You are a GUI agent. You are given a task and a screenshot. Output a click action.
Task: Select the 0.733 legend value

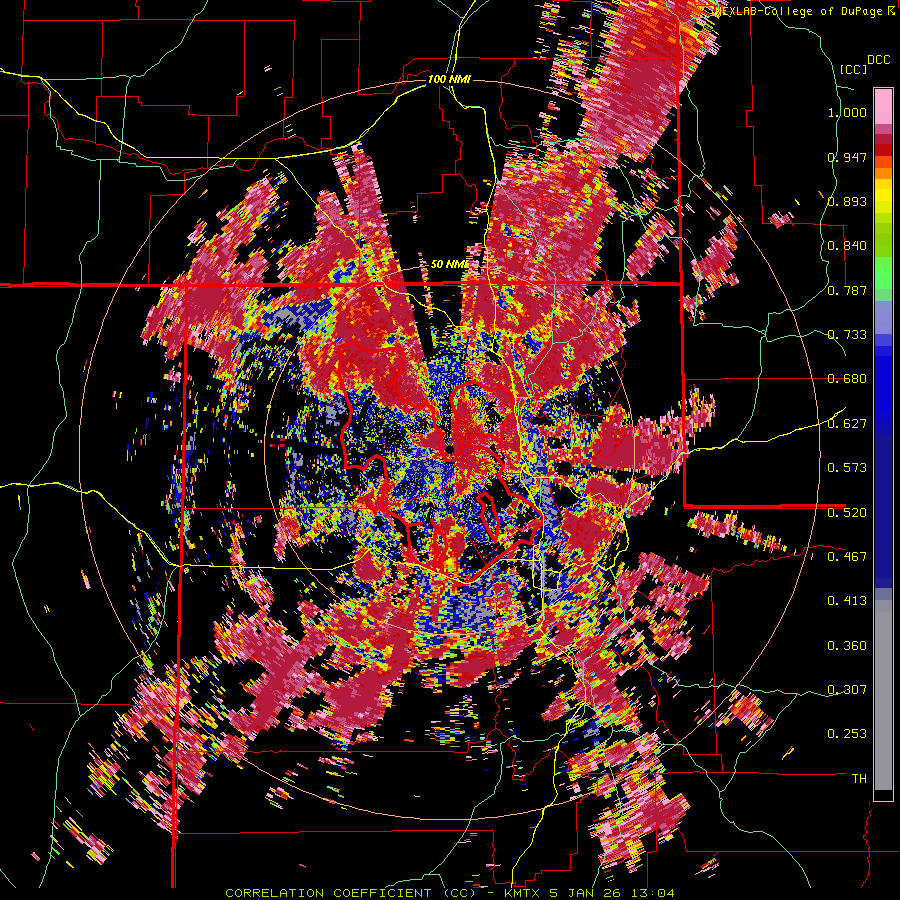[847, 335]
